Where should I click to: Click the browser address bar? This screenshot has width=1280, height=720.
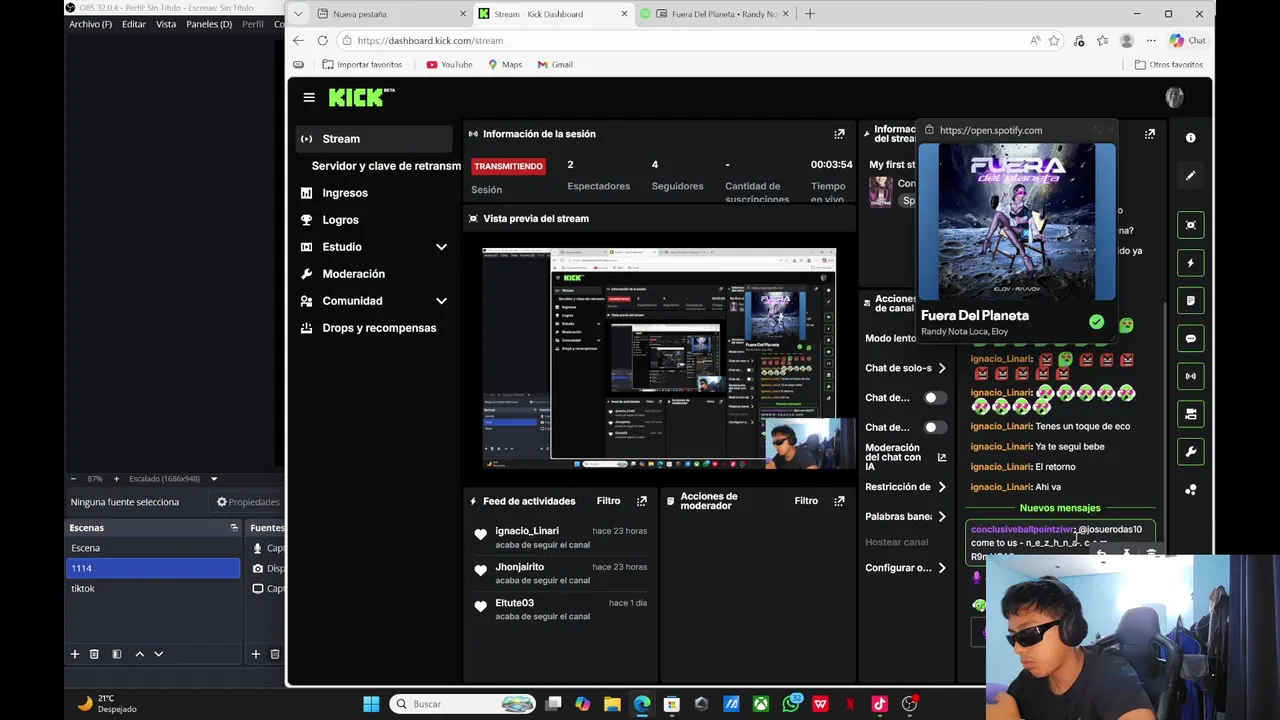click(680, 40)
